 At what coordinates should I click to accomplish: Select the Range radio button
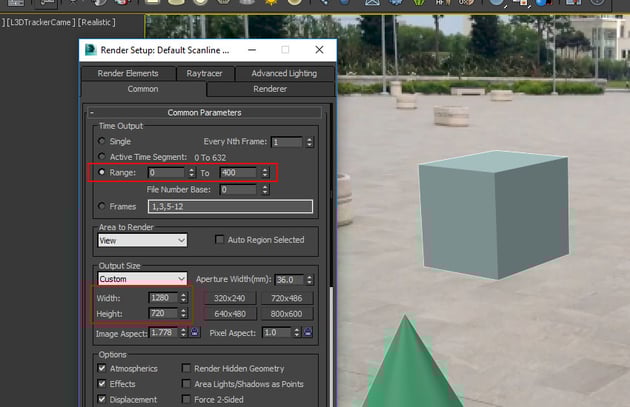(102, 172)
